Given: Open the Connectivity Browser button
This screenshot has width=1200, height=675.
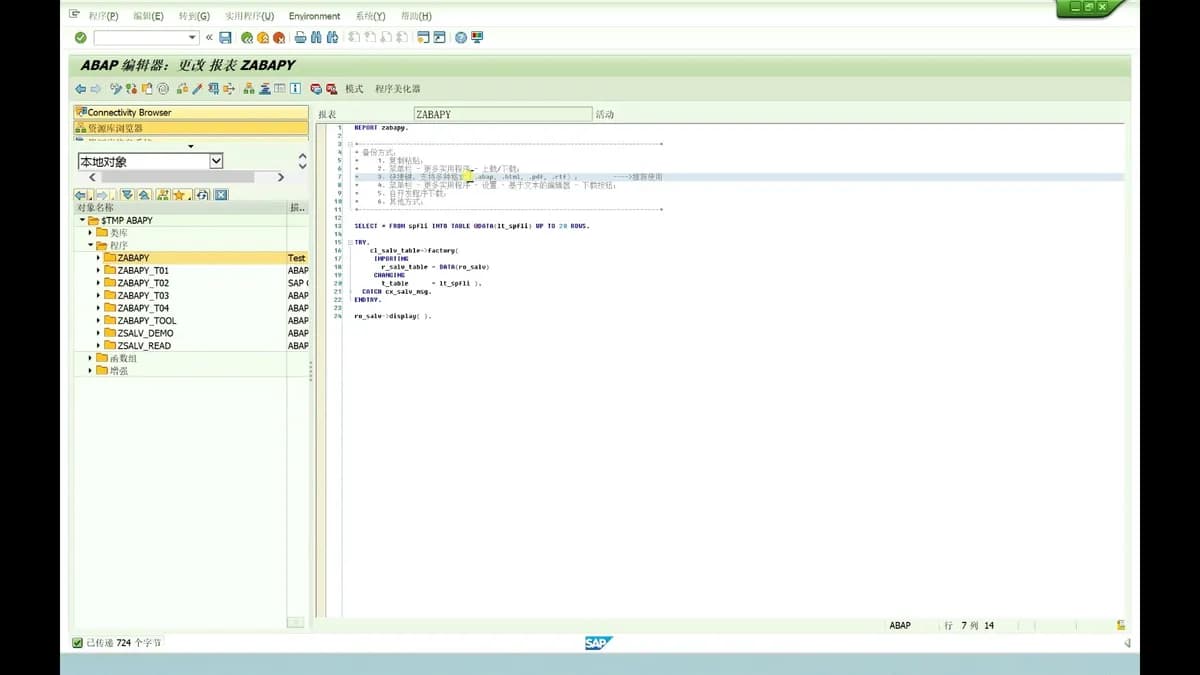Looking at the screenshot, I should [191, 112].
